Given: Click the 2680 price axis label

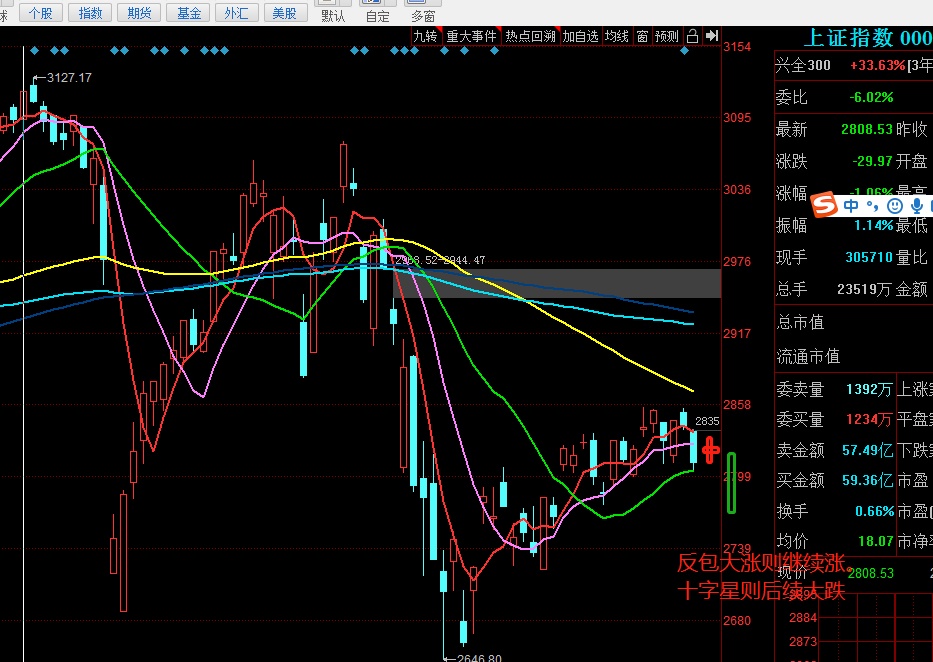Looking at the screenshot, I should coord(737,621).
